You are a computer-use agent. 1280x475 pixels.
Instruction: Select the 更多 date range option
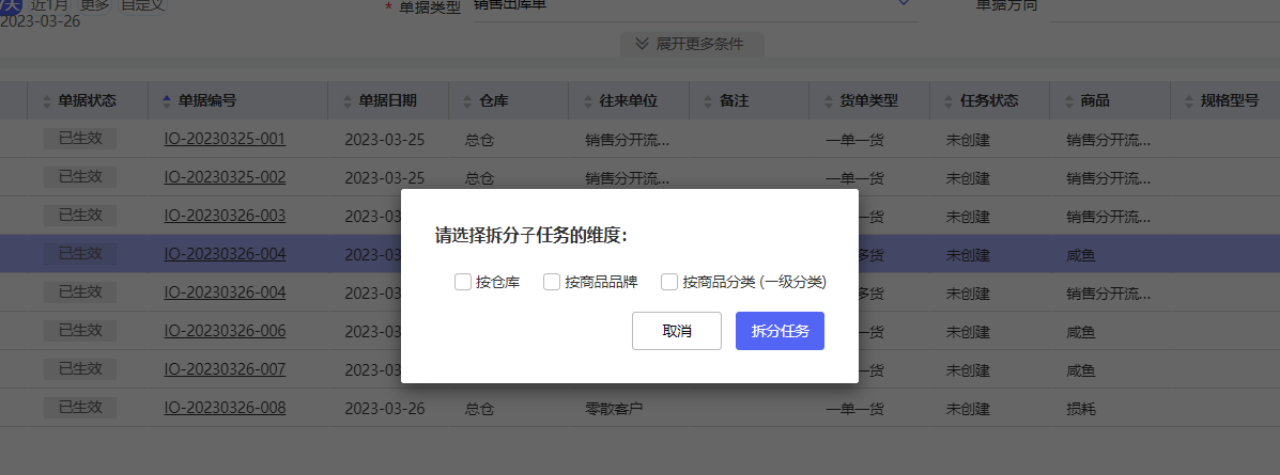coord(95,6)
